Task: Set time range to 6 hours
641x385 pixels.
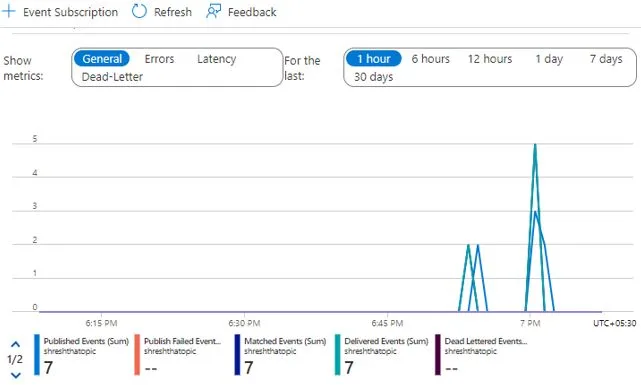Action: coord(430,59)
